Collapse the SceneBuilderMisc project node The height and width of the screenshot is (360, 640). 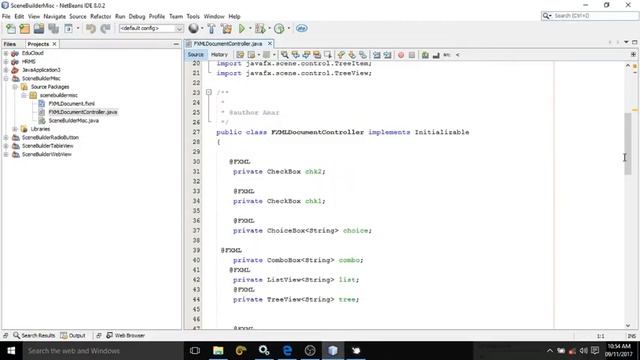click(6, 78)
